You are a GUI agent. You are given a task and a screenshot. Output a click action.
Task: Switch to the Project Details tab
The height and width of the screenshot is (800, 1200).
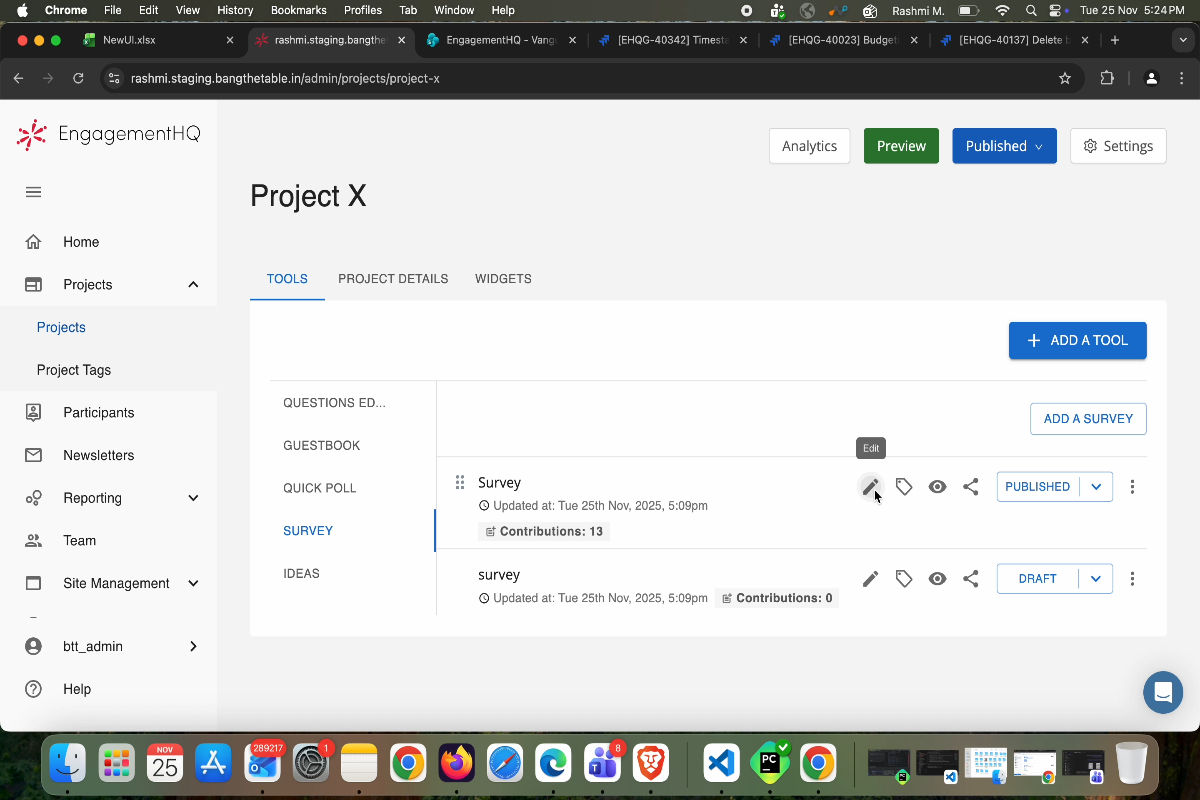393,279
